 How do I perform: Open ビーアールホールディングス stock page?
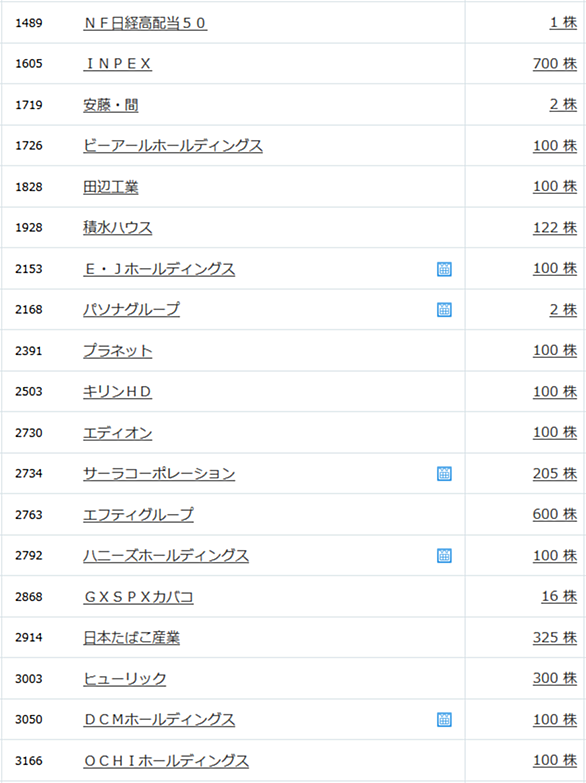click(x=173, y=146)
